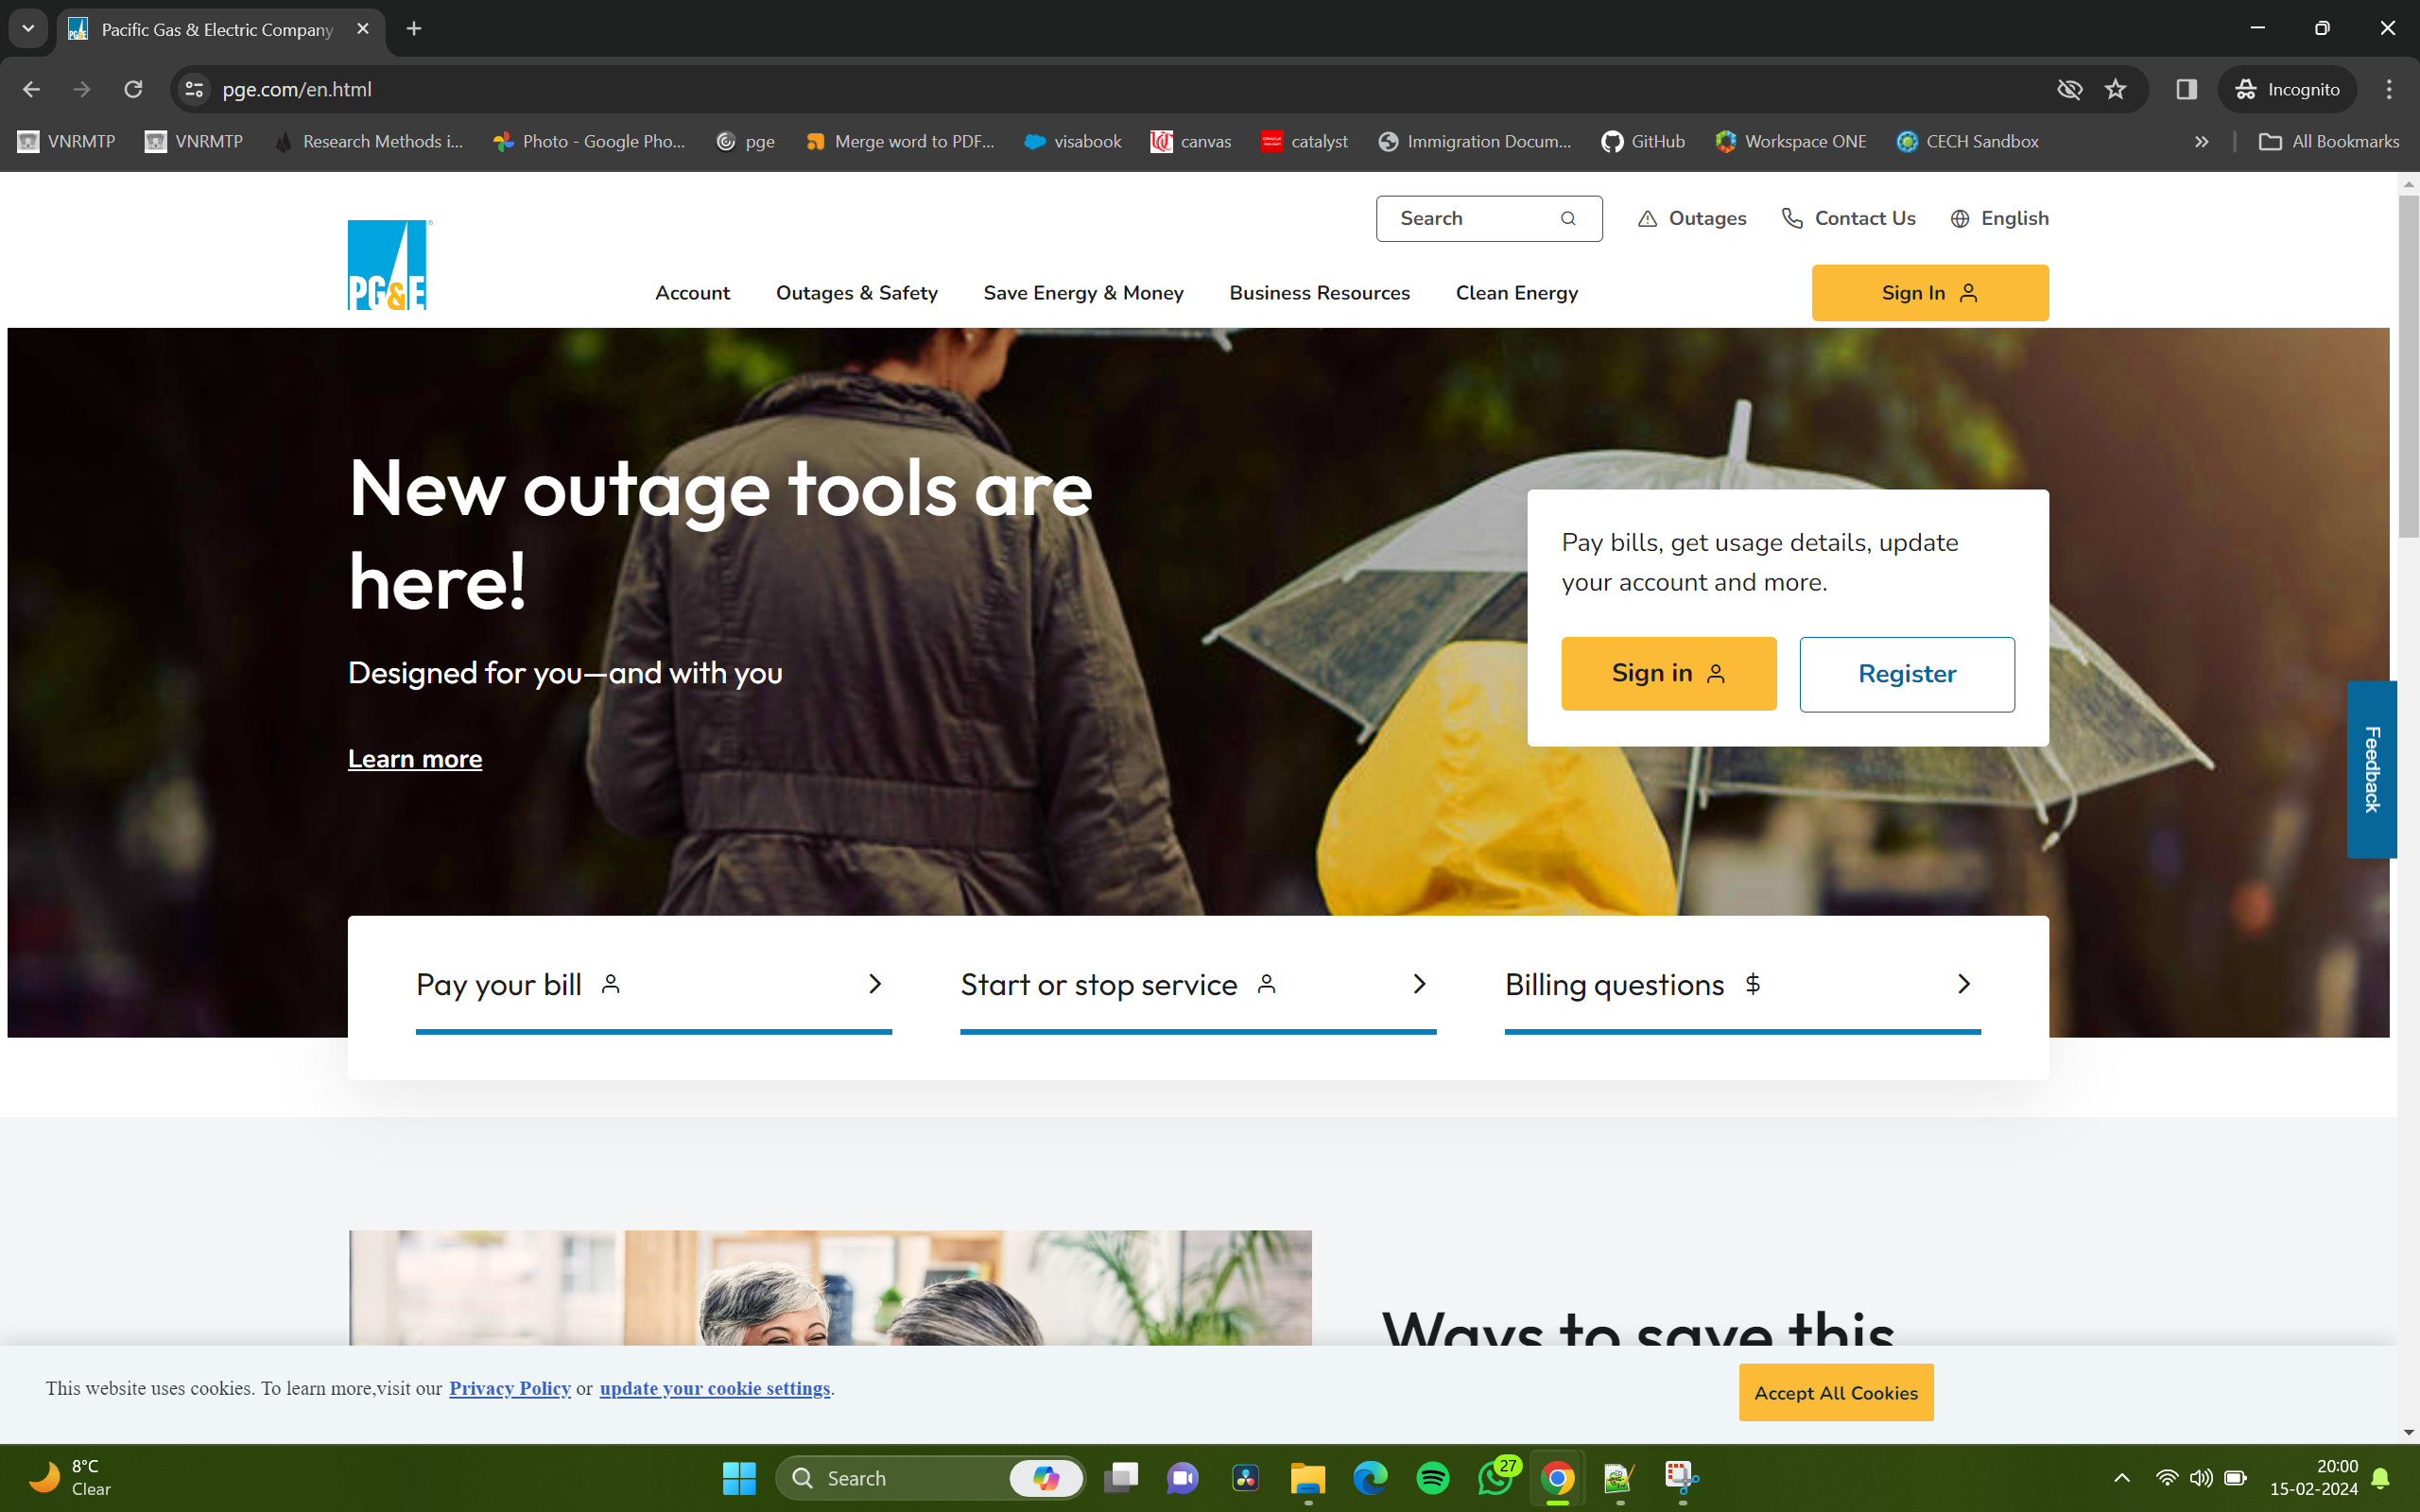
Task: Open the Outages & Safety menu
Action: [856, 293]
